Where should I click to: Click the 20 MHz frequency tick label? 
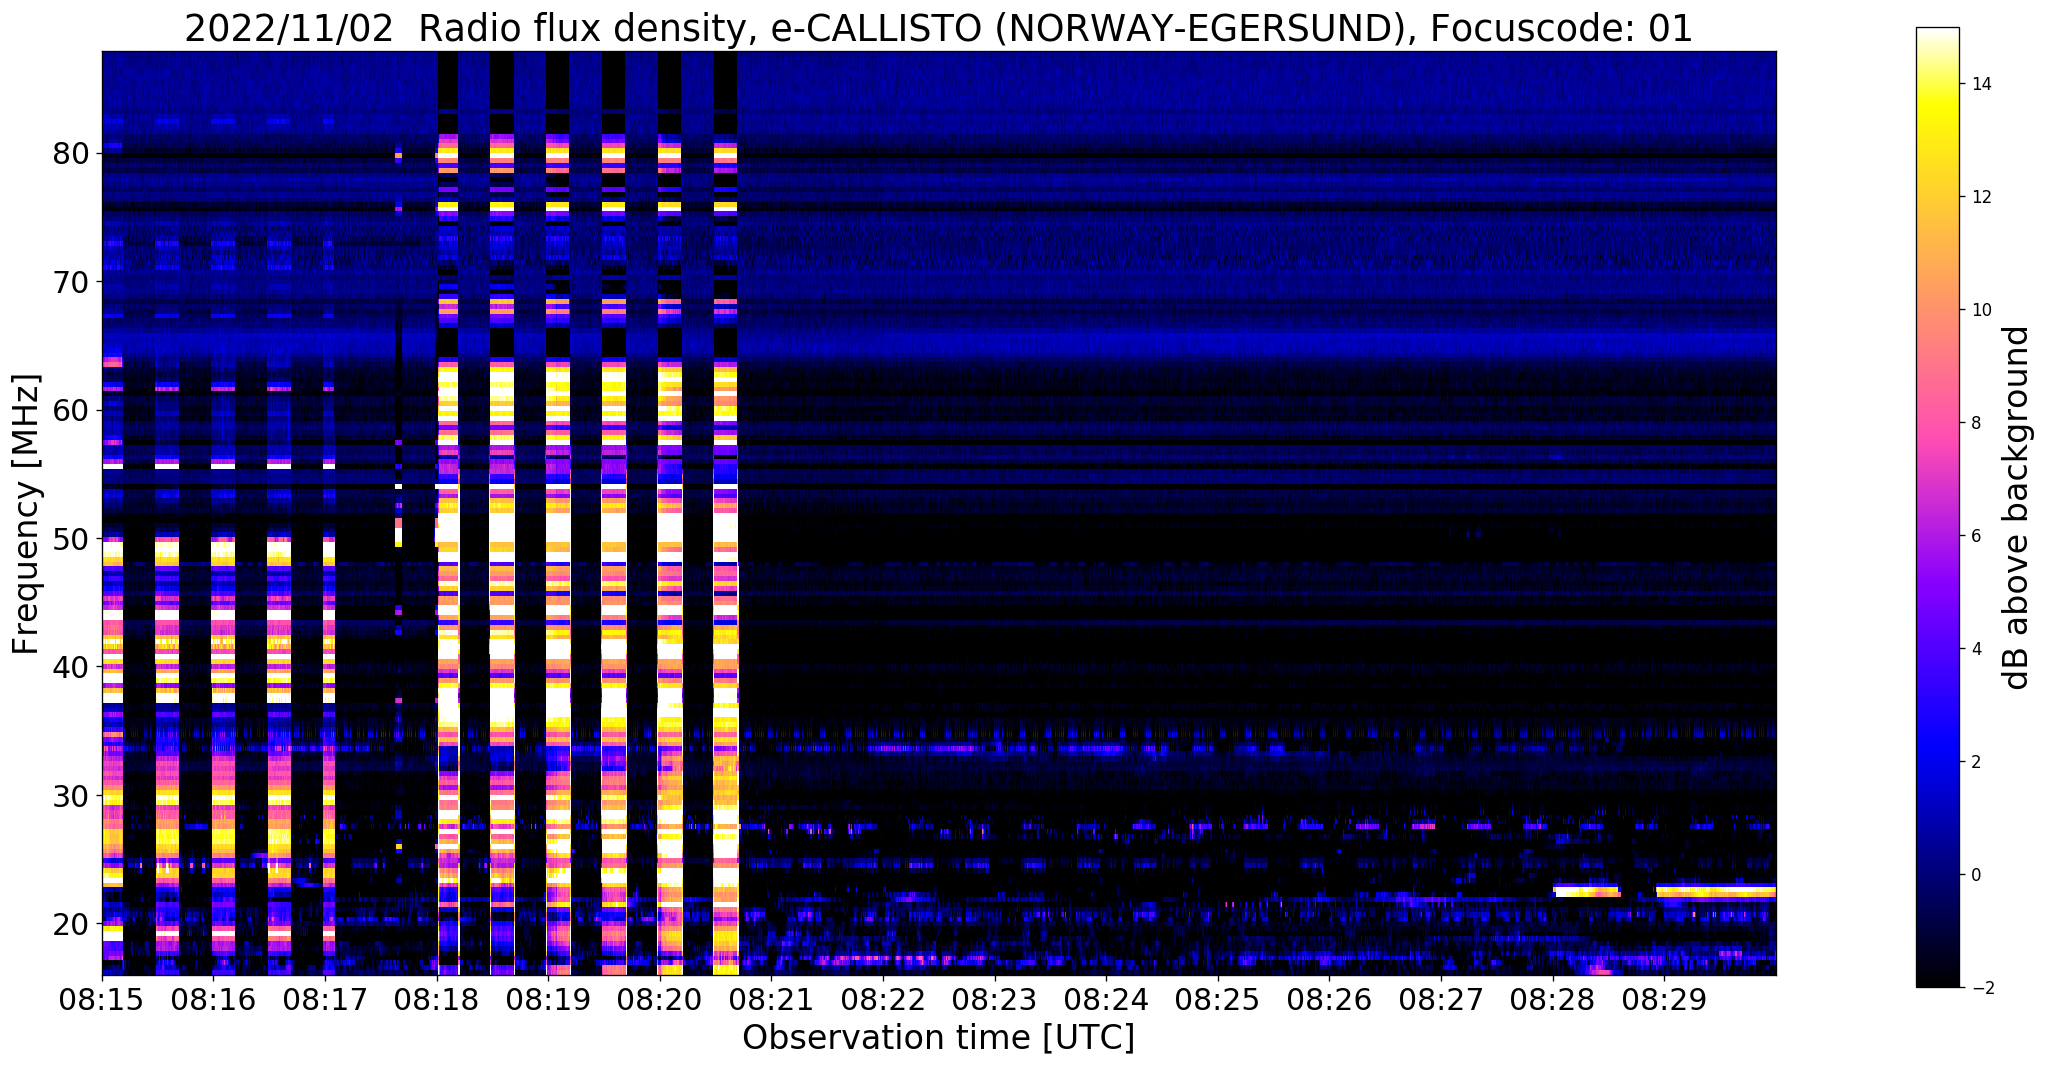click(71, 924)
